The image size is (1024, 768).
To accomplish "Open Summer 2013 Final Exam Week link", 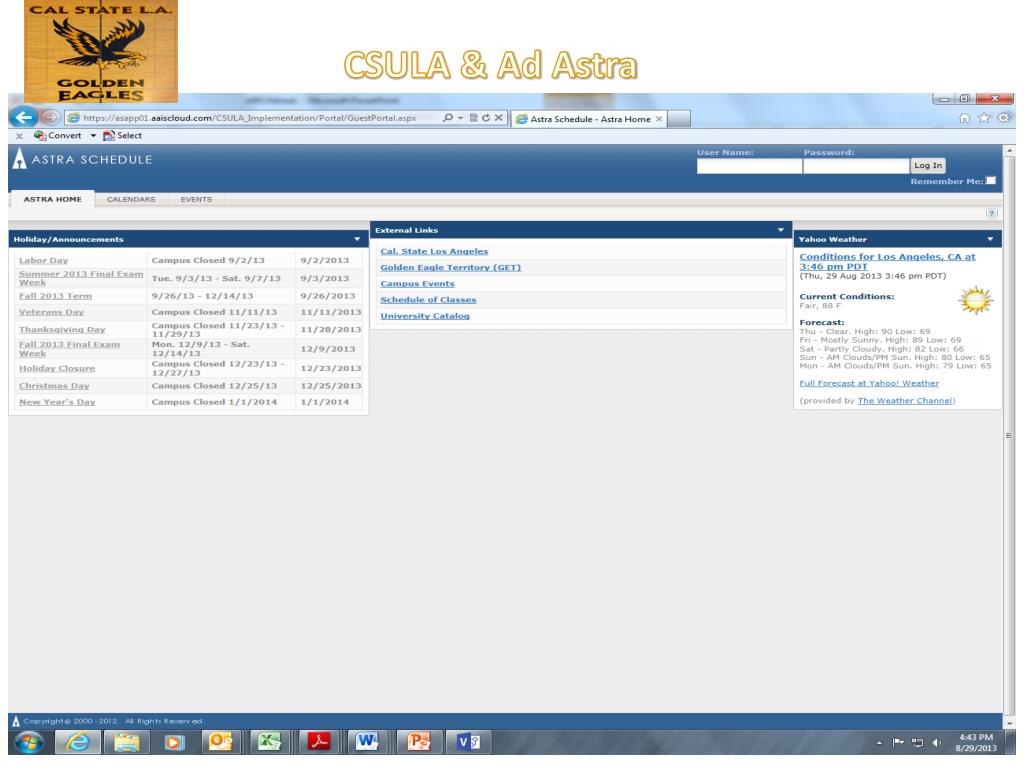I will tap(80, 278).
